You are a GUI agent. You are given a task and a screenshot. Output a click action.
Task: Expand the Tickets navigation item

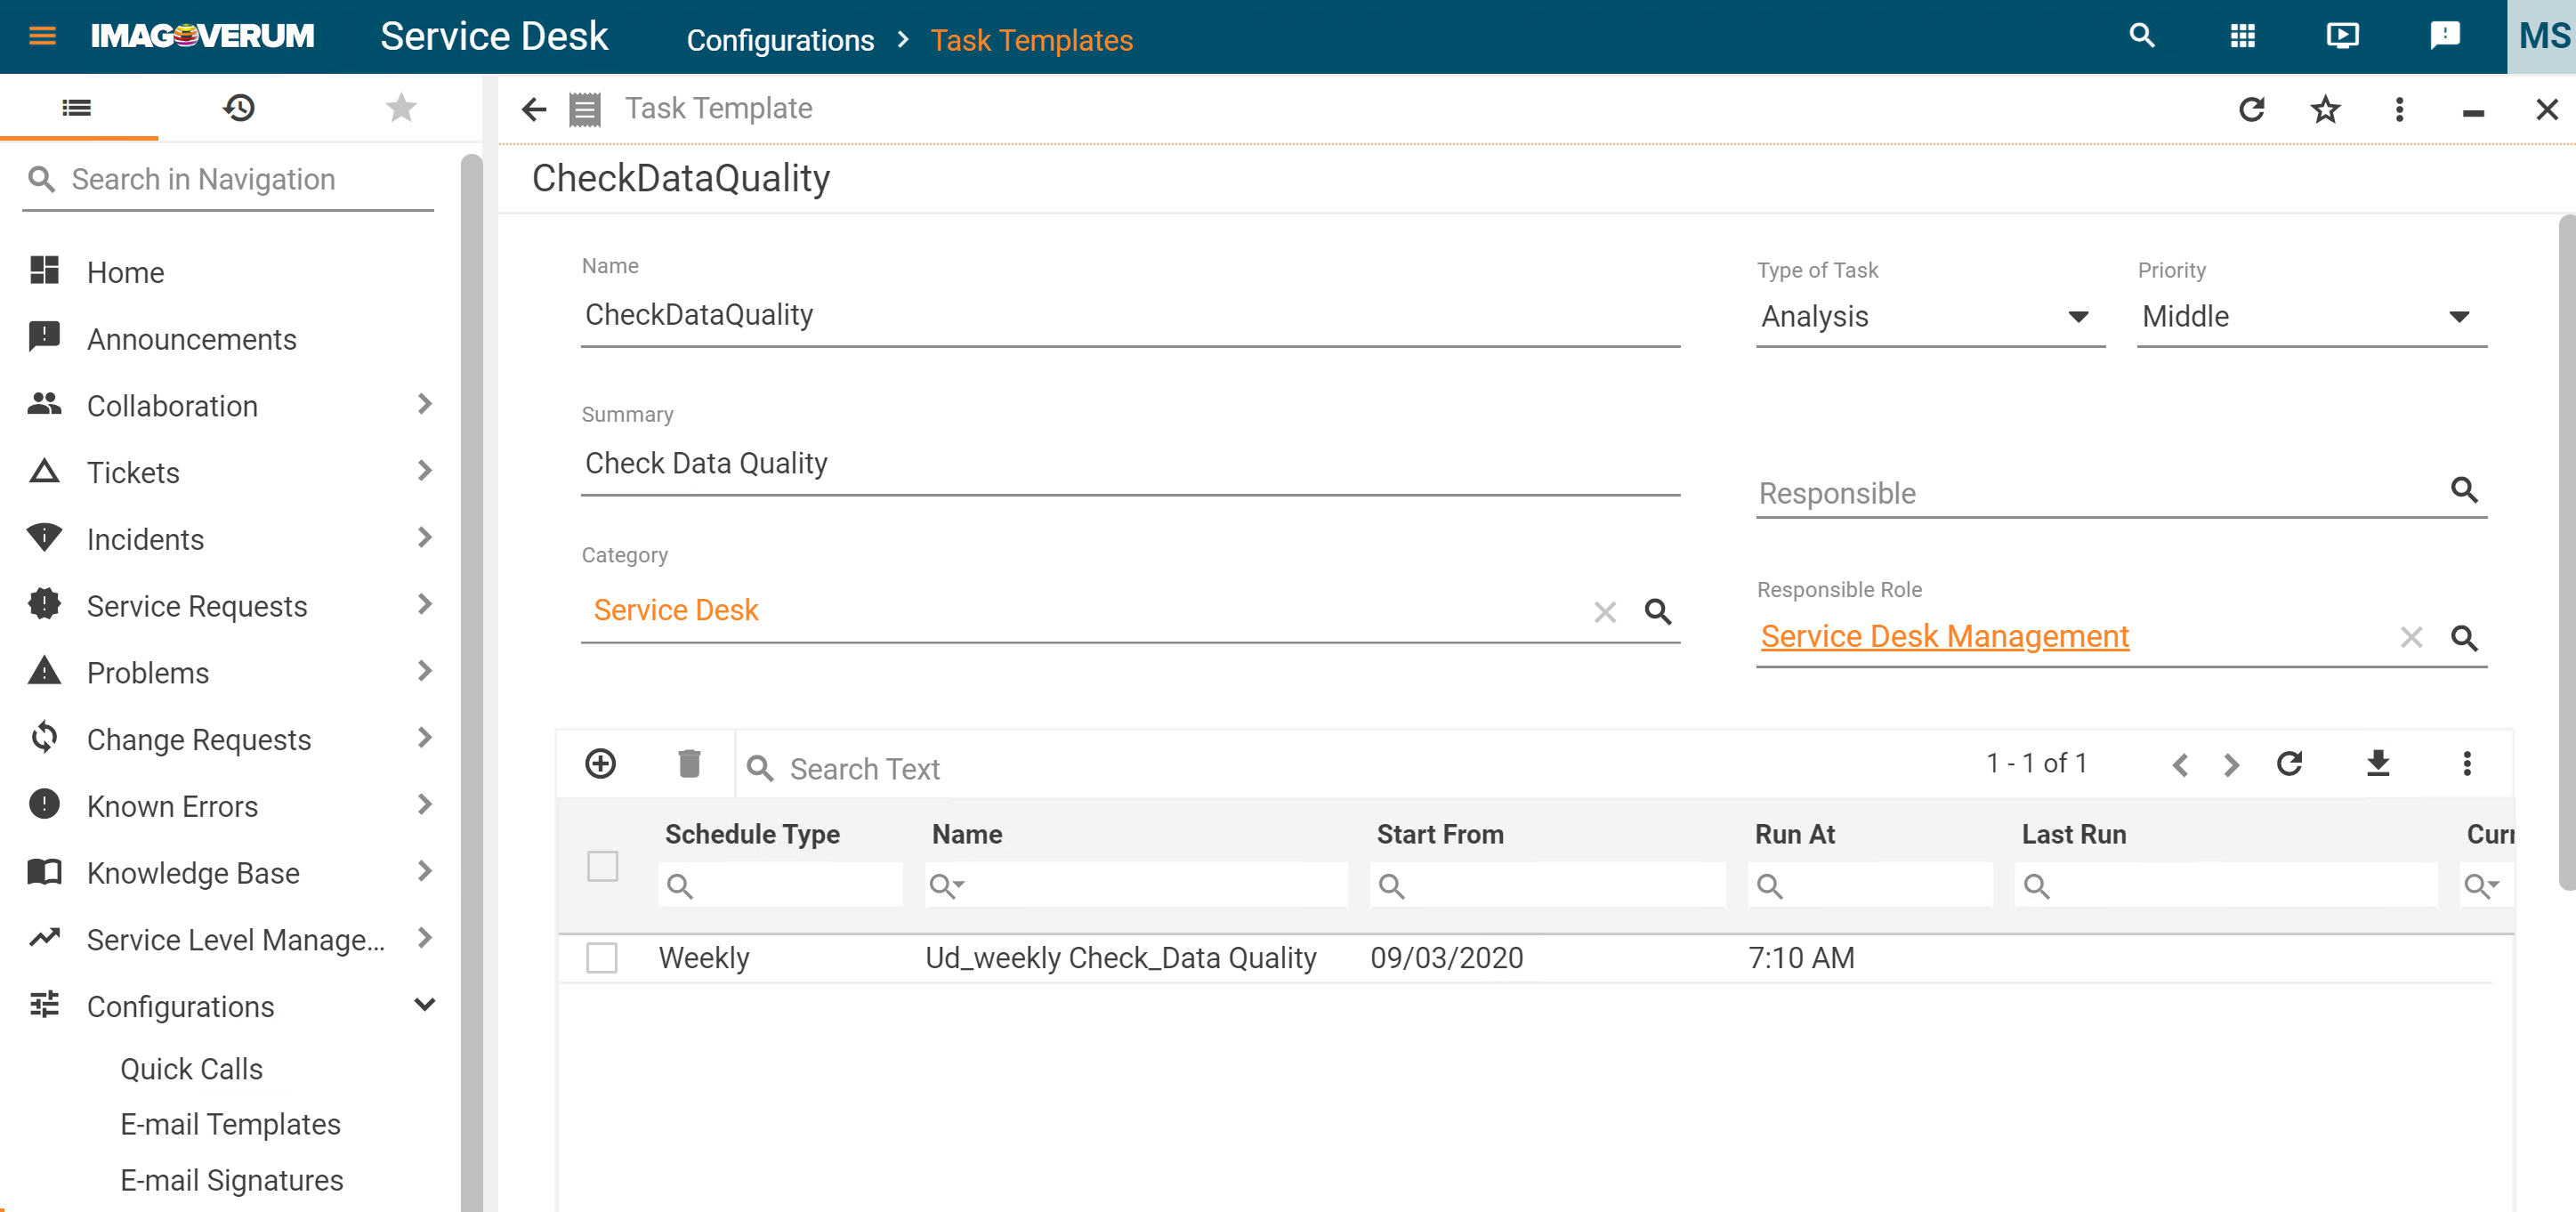tap(424, 471)
